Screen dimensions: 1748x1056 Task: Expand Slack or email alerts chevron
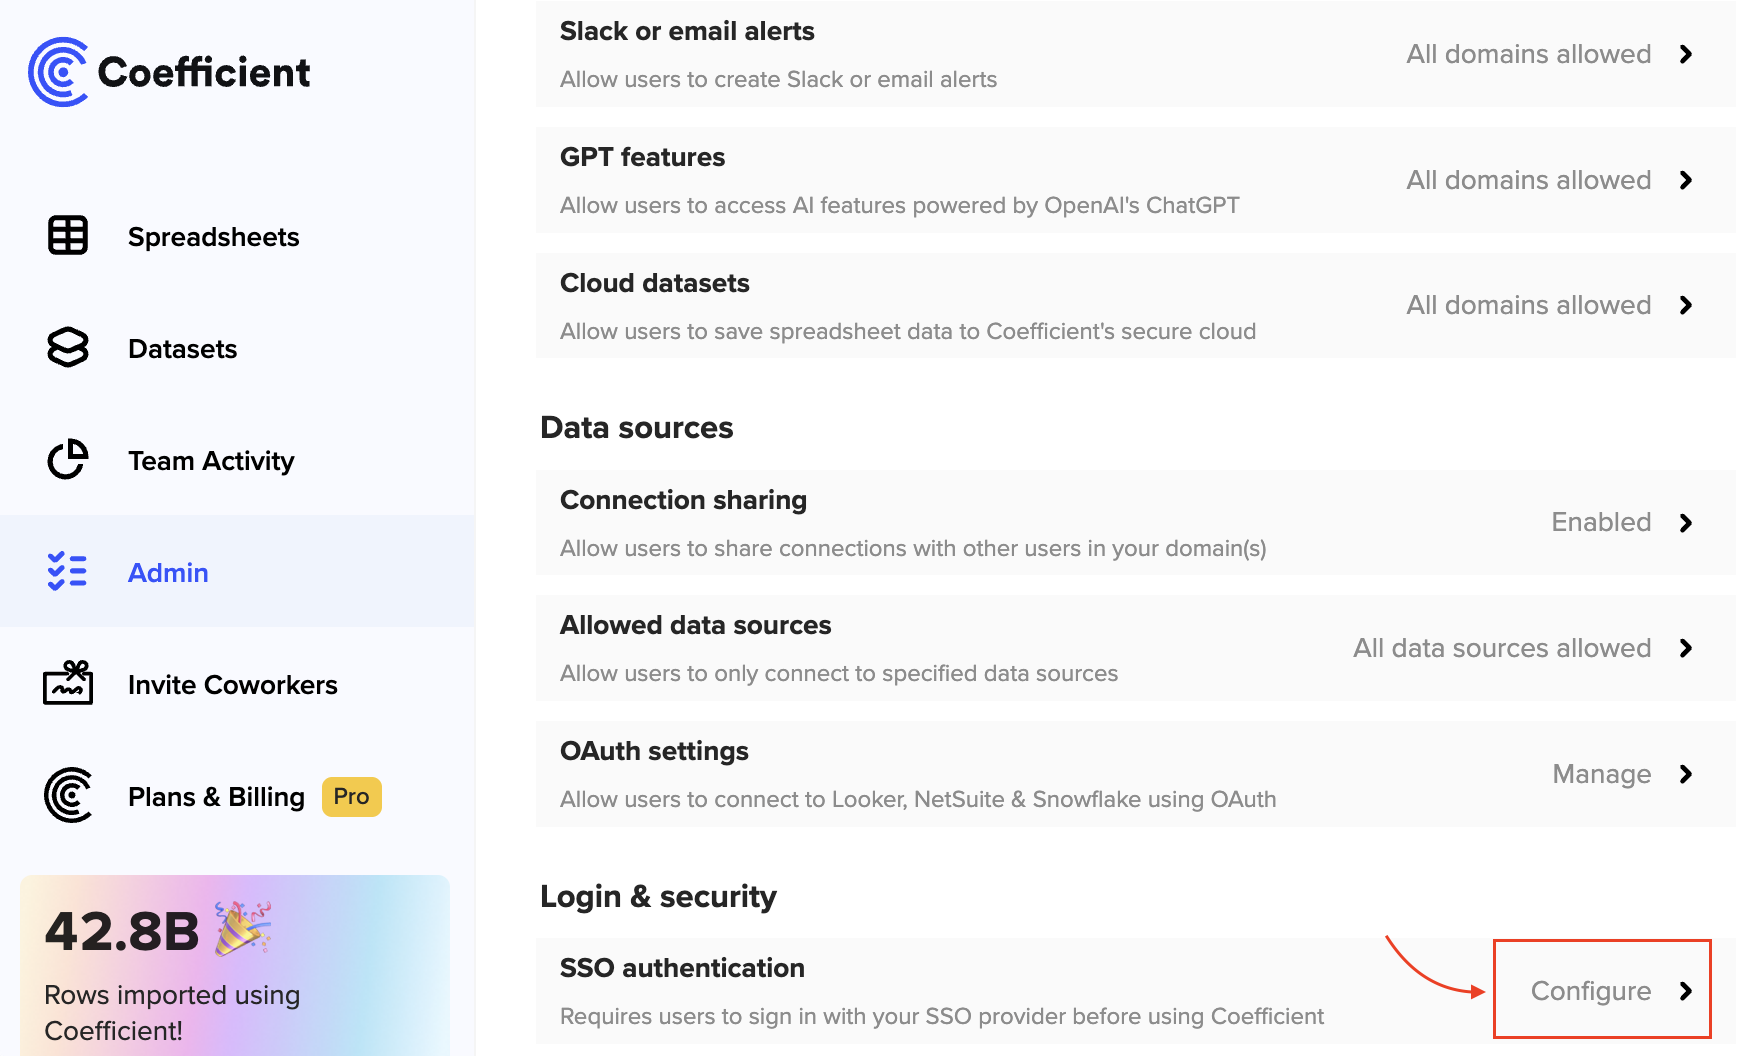pyautogui.click(x=1686, y=54)
